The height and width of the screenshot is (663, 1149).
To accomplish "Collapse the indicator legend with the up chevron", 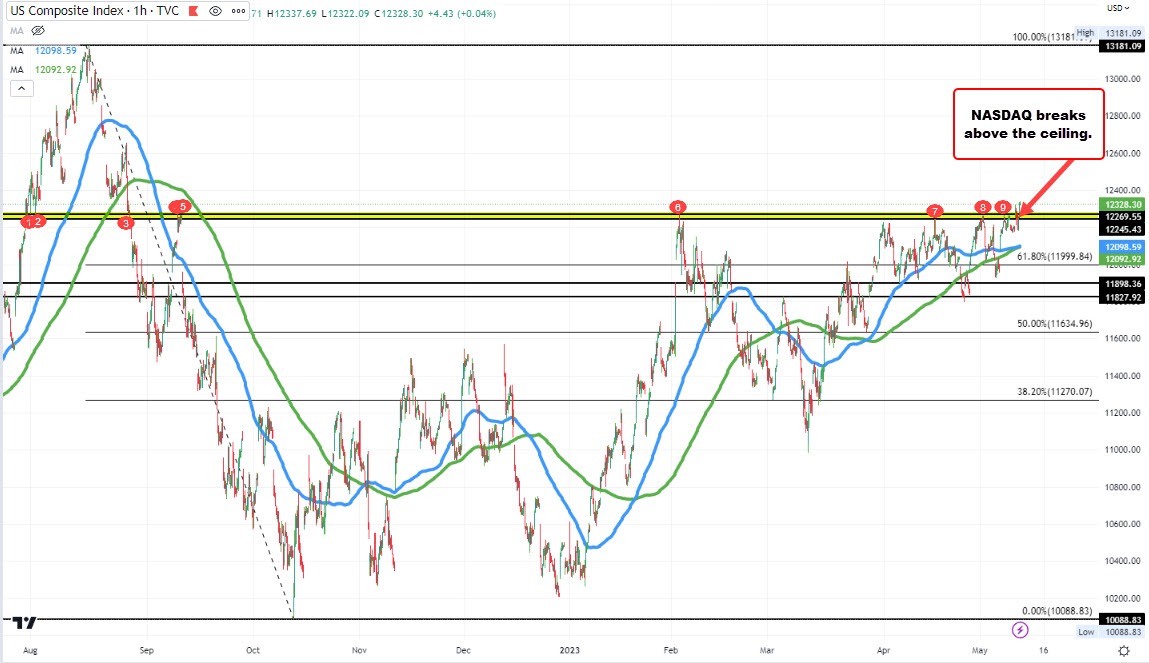I will click(x=21, y=89).
